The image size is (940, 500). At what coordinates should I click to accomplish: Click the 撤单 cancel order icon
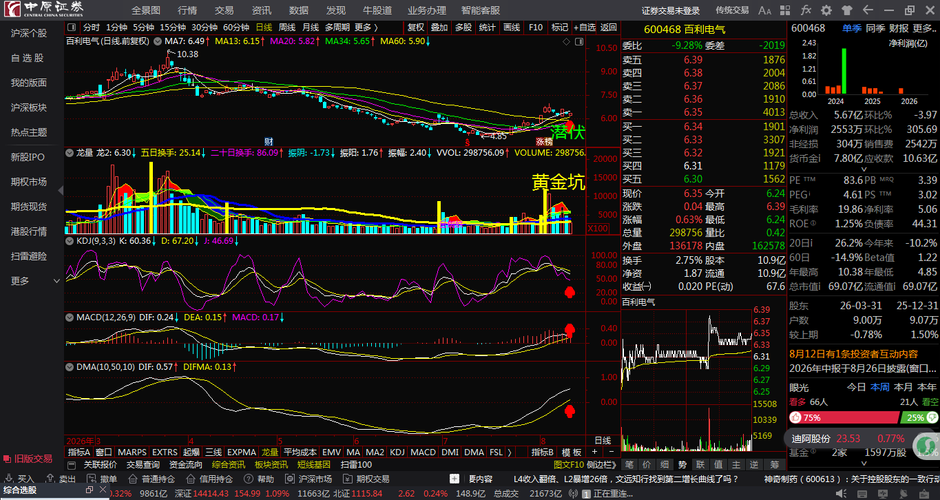90,479
